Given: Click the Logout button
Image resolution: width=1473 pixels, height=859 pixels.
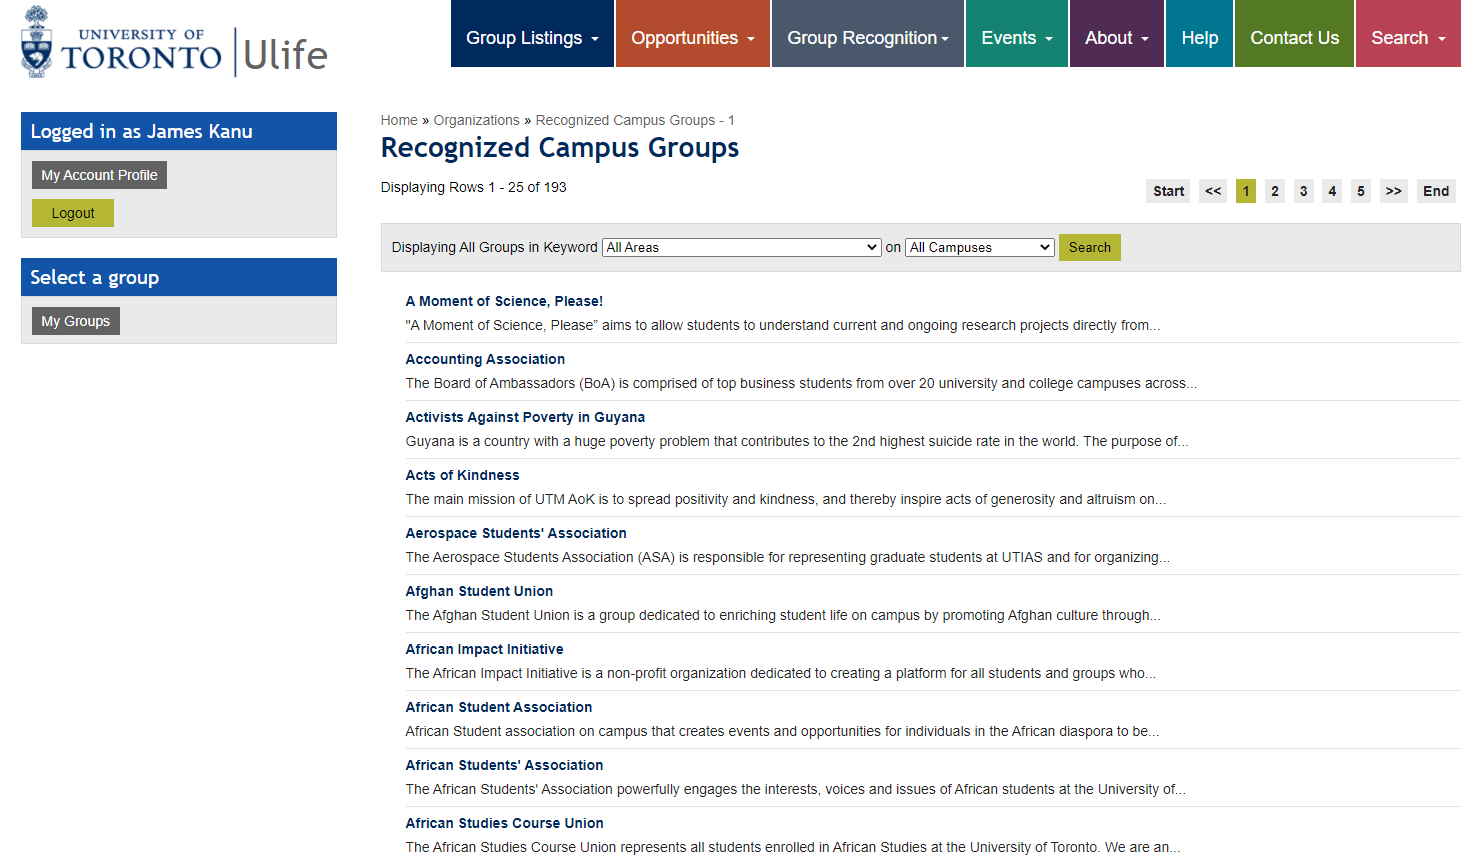Looking at the screenshot, I should click(x=73, y=213).
